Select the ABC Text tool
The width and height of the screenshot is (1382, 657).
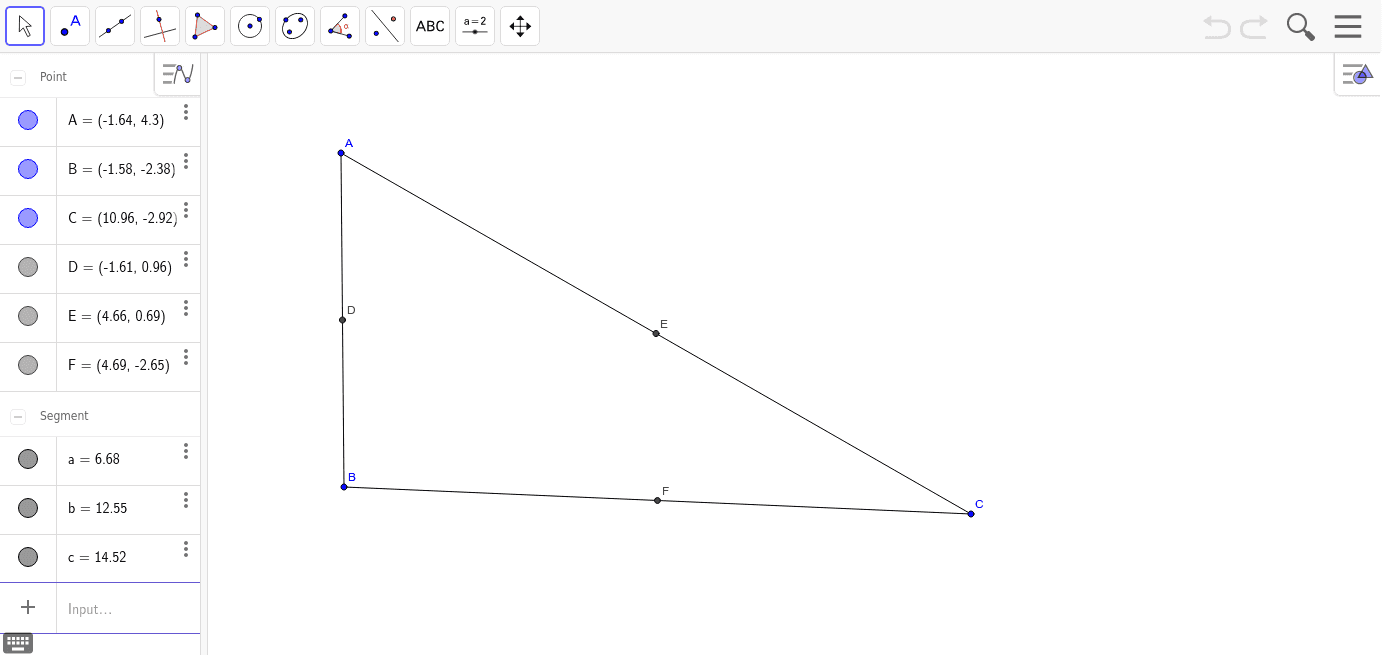tap(430, 26)
